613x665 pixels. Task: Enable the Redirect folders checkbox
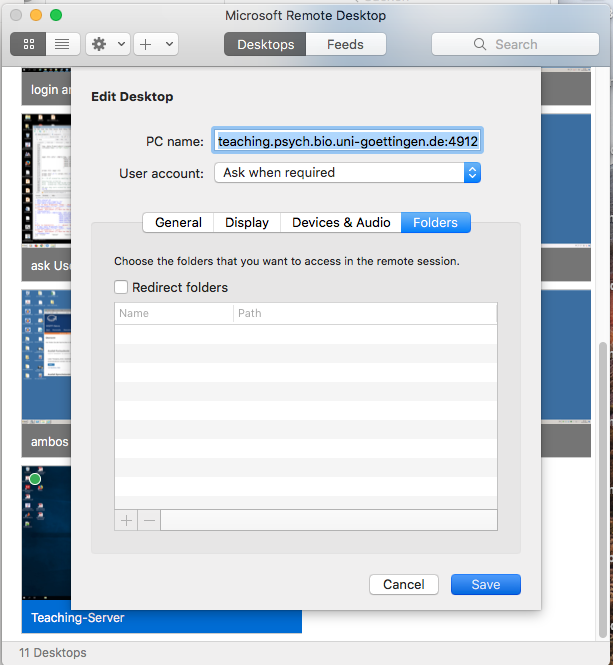click(121, 287)
